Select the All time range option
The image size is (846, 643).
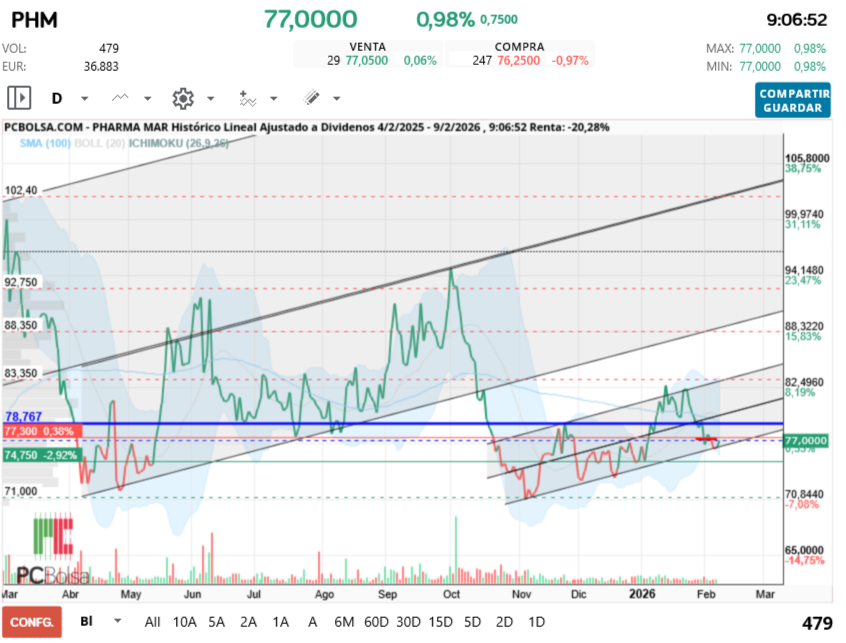point(152,622)
